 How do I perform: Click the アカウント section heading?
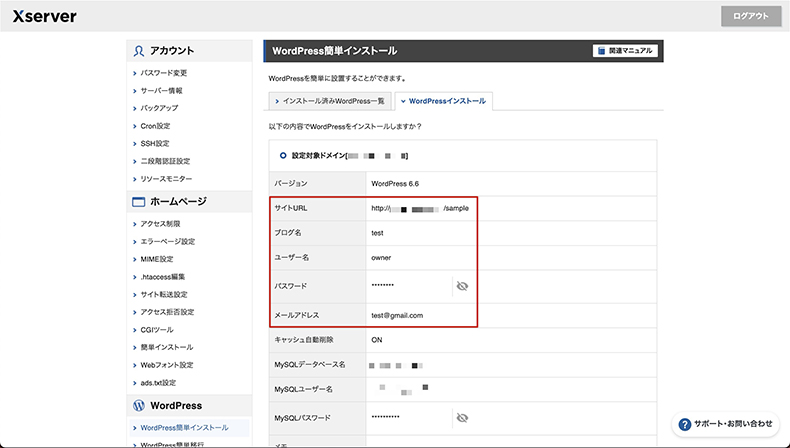point(172,51)
